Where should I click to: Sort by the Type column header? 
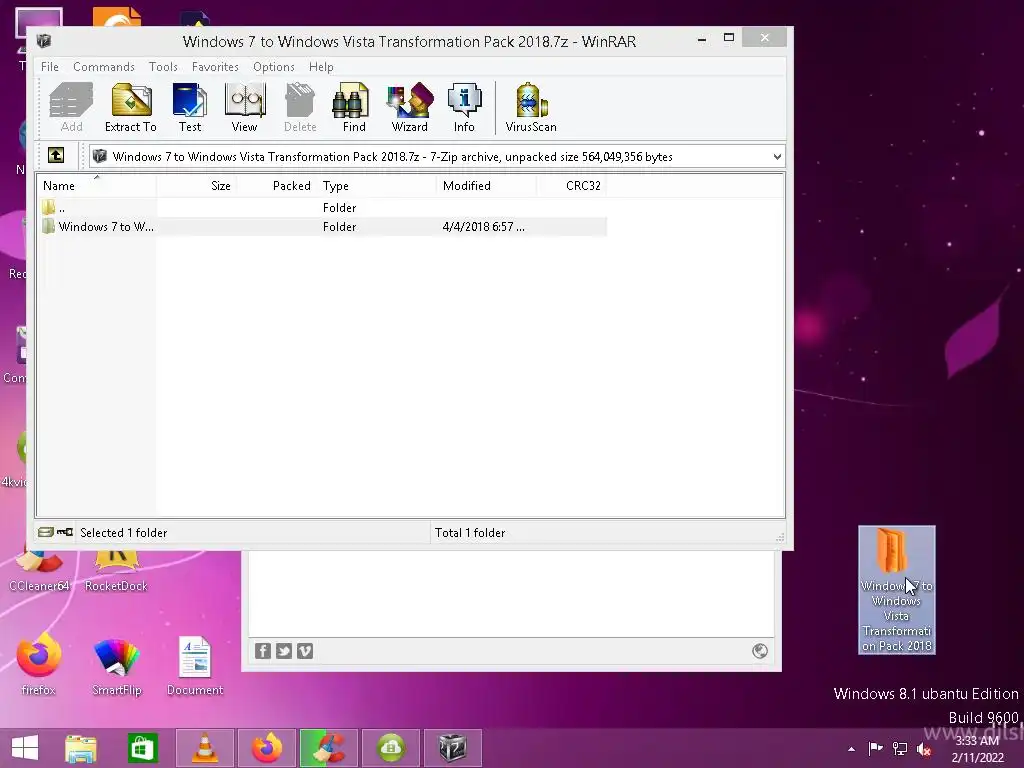pyautogui.click(x=376, y=185)
